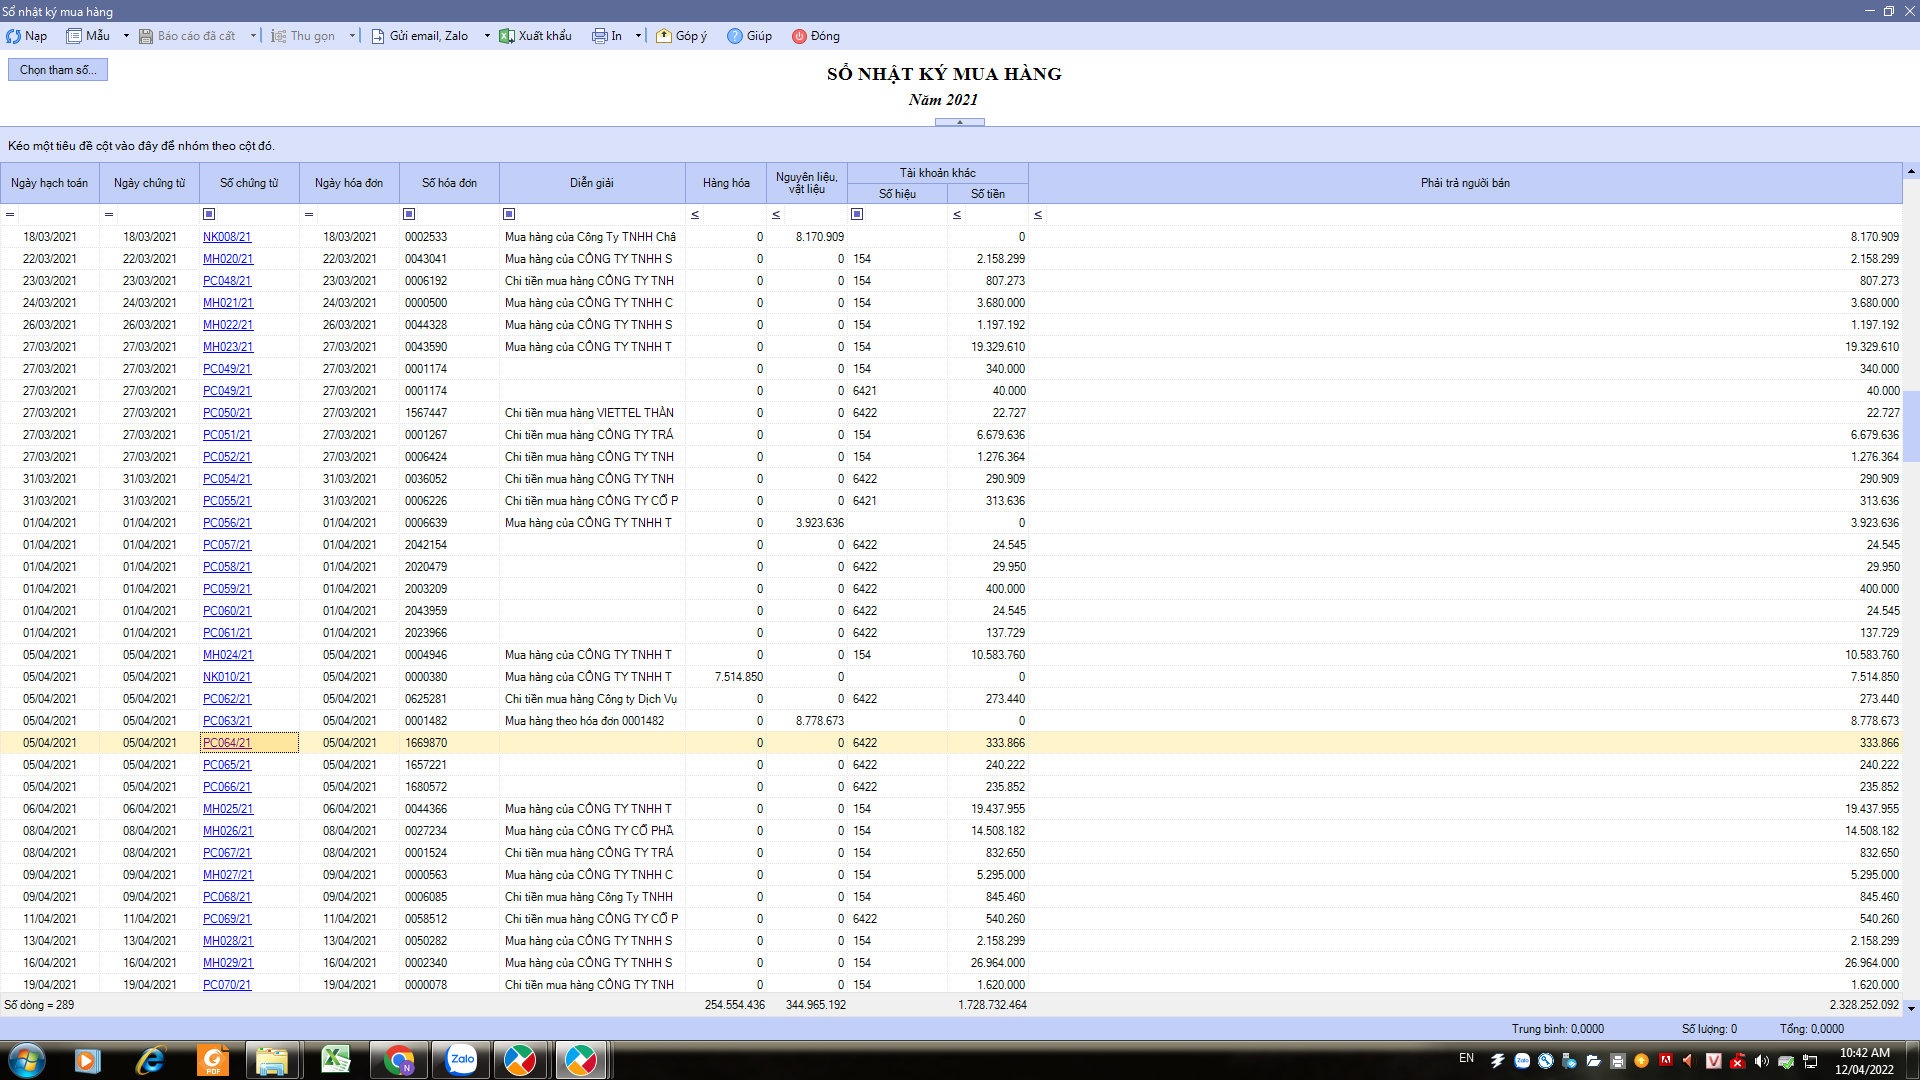The image size is (1920, 1080).
Task: Click the red Đóng close icon
Action: (799, 36)
